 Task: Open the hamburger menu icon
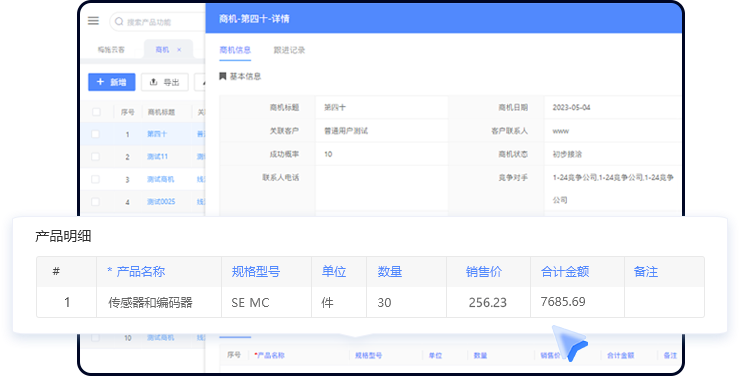click(x=93, y=21)
